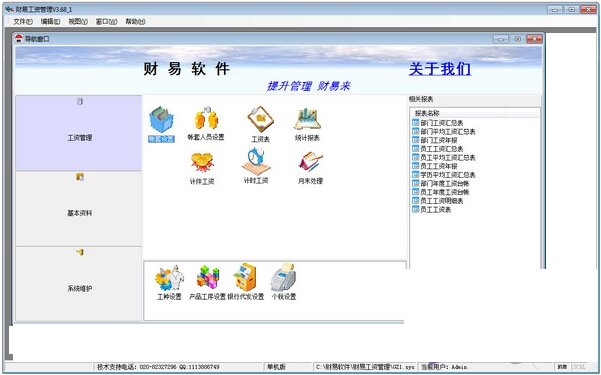Select the 员工平均工资汇总表 report row

(x=443, y=158)
